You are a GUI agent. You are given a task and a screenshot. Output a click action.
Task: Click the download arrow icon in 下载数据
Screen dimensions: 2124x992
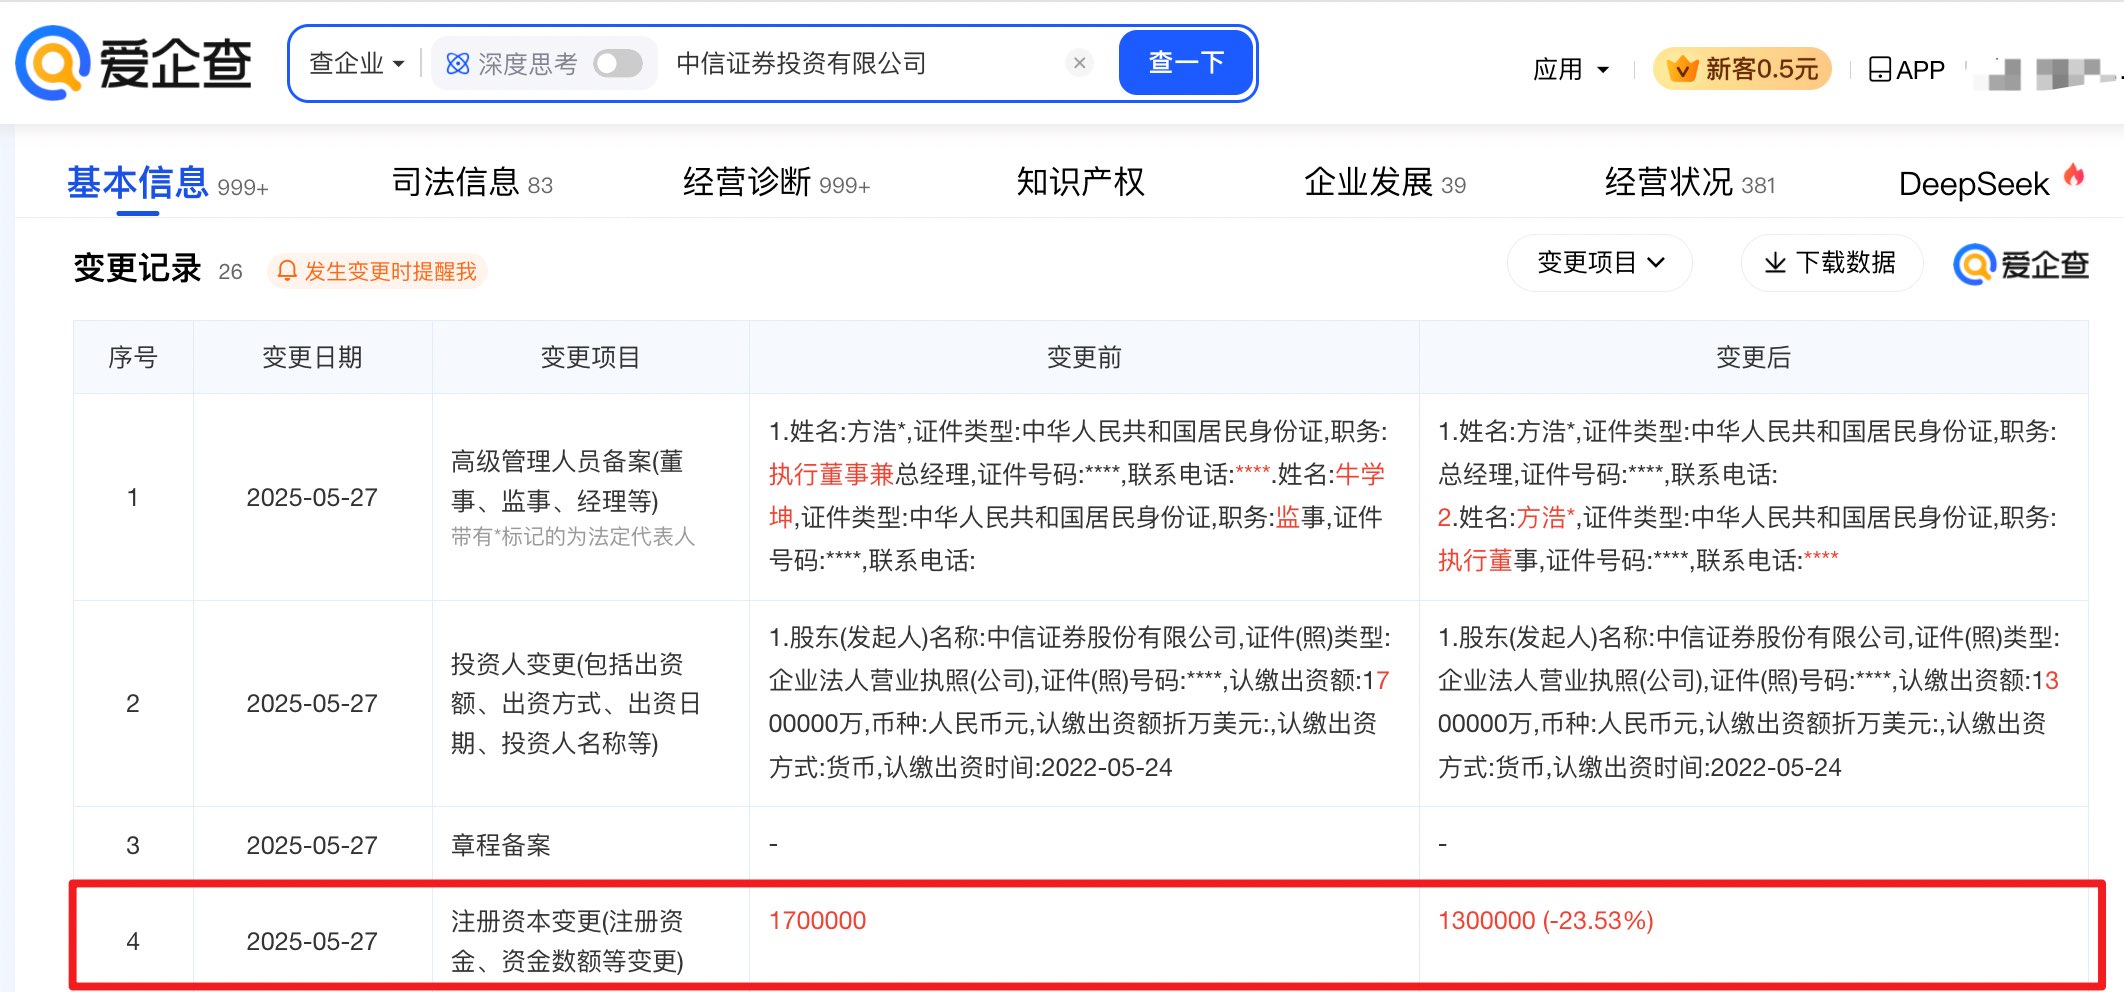point(1775,263)
